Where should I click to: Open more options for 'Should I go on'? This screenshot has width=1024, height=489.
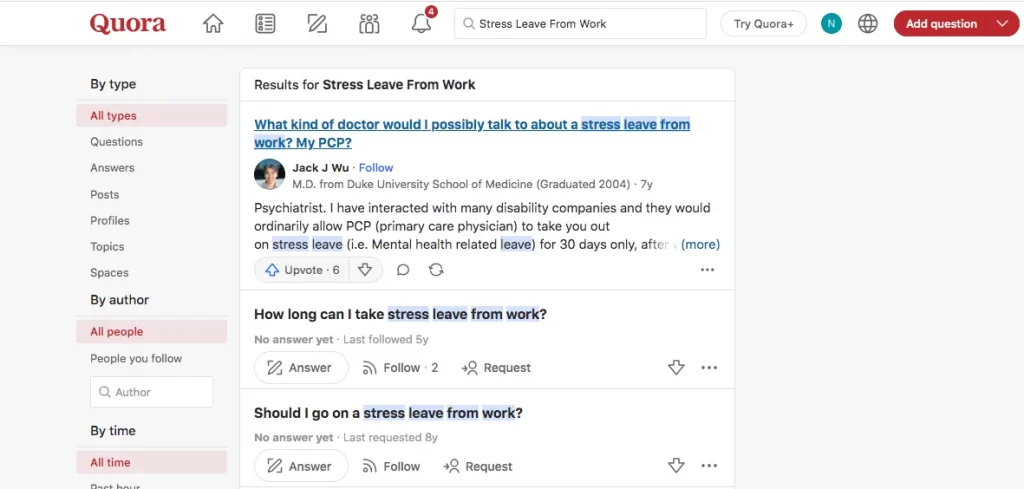click(709, 466)
